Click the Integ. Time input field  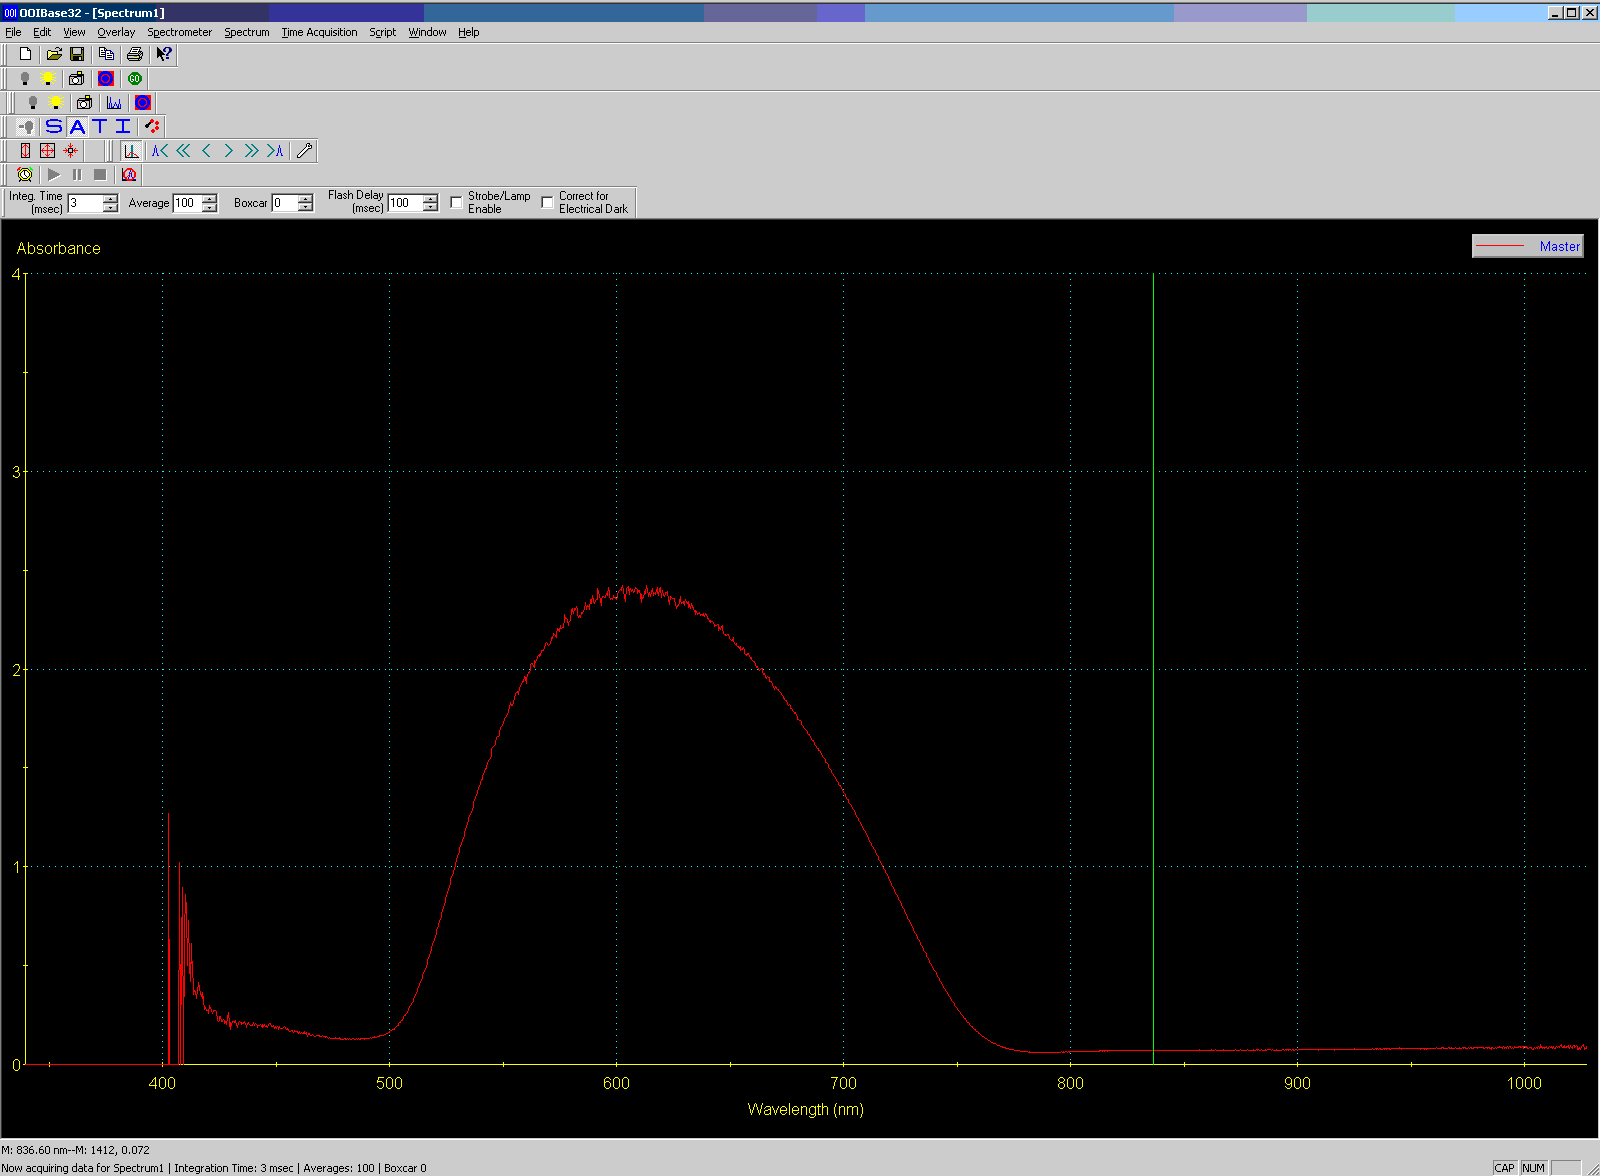[x=85, y=203]
